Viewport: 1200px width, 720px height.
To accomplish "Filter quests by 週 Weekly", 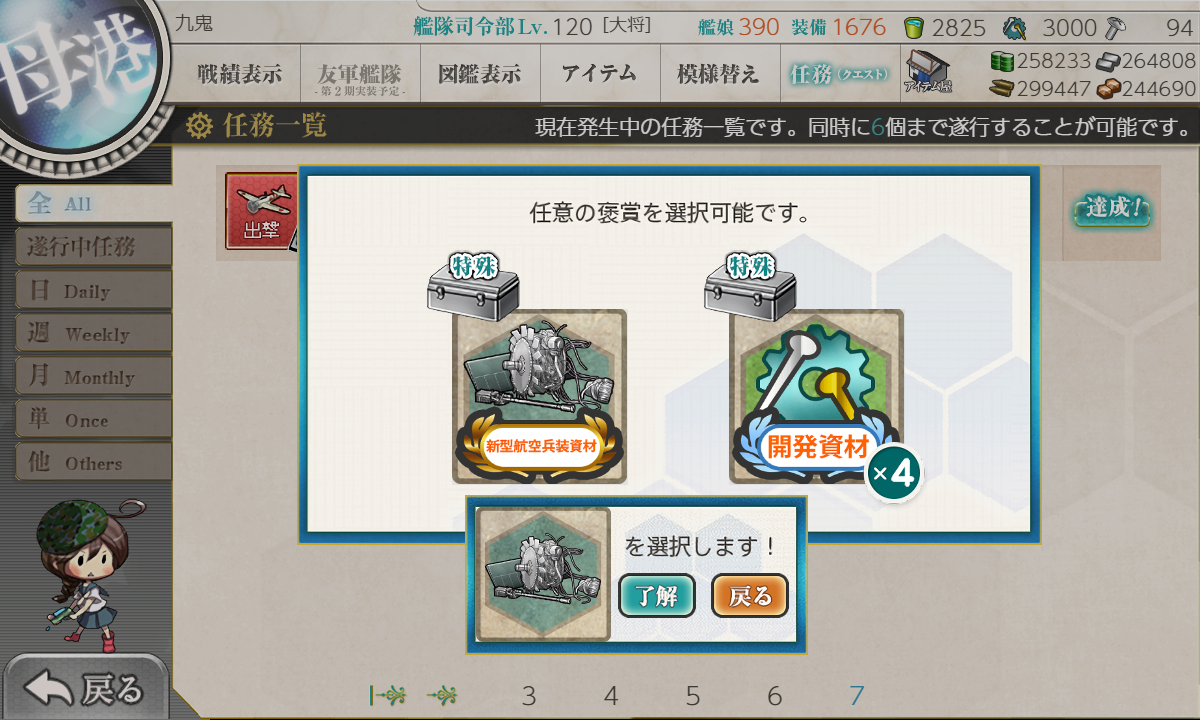I will (x=93, y=333).
